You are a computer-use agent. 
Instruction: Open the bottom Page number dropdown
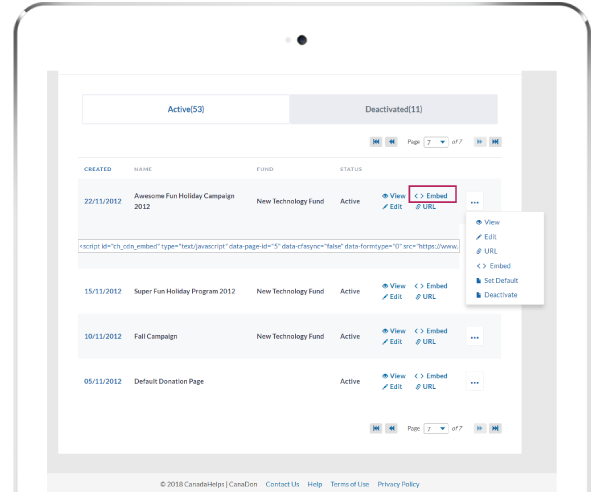(x=435, y=428)
